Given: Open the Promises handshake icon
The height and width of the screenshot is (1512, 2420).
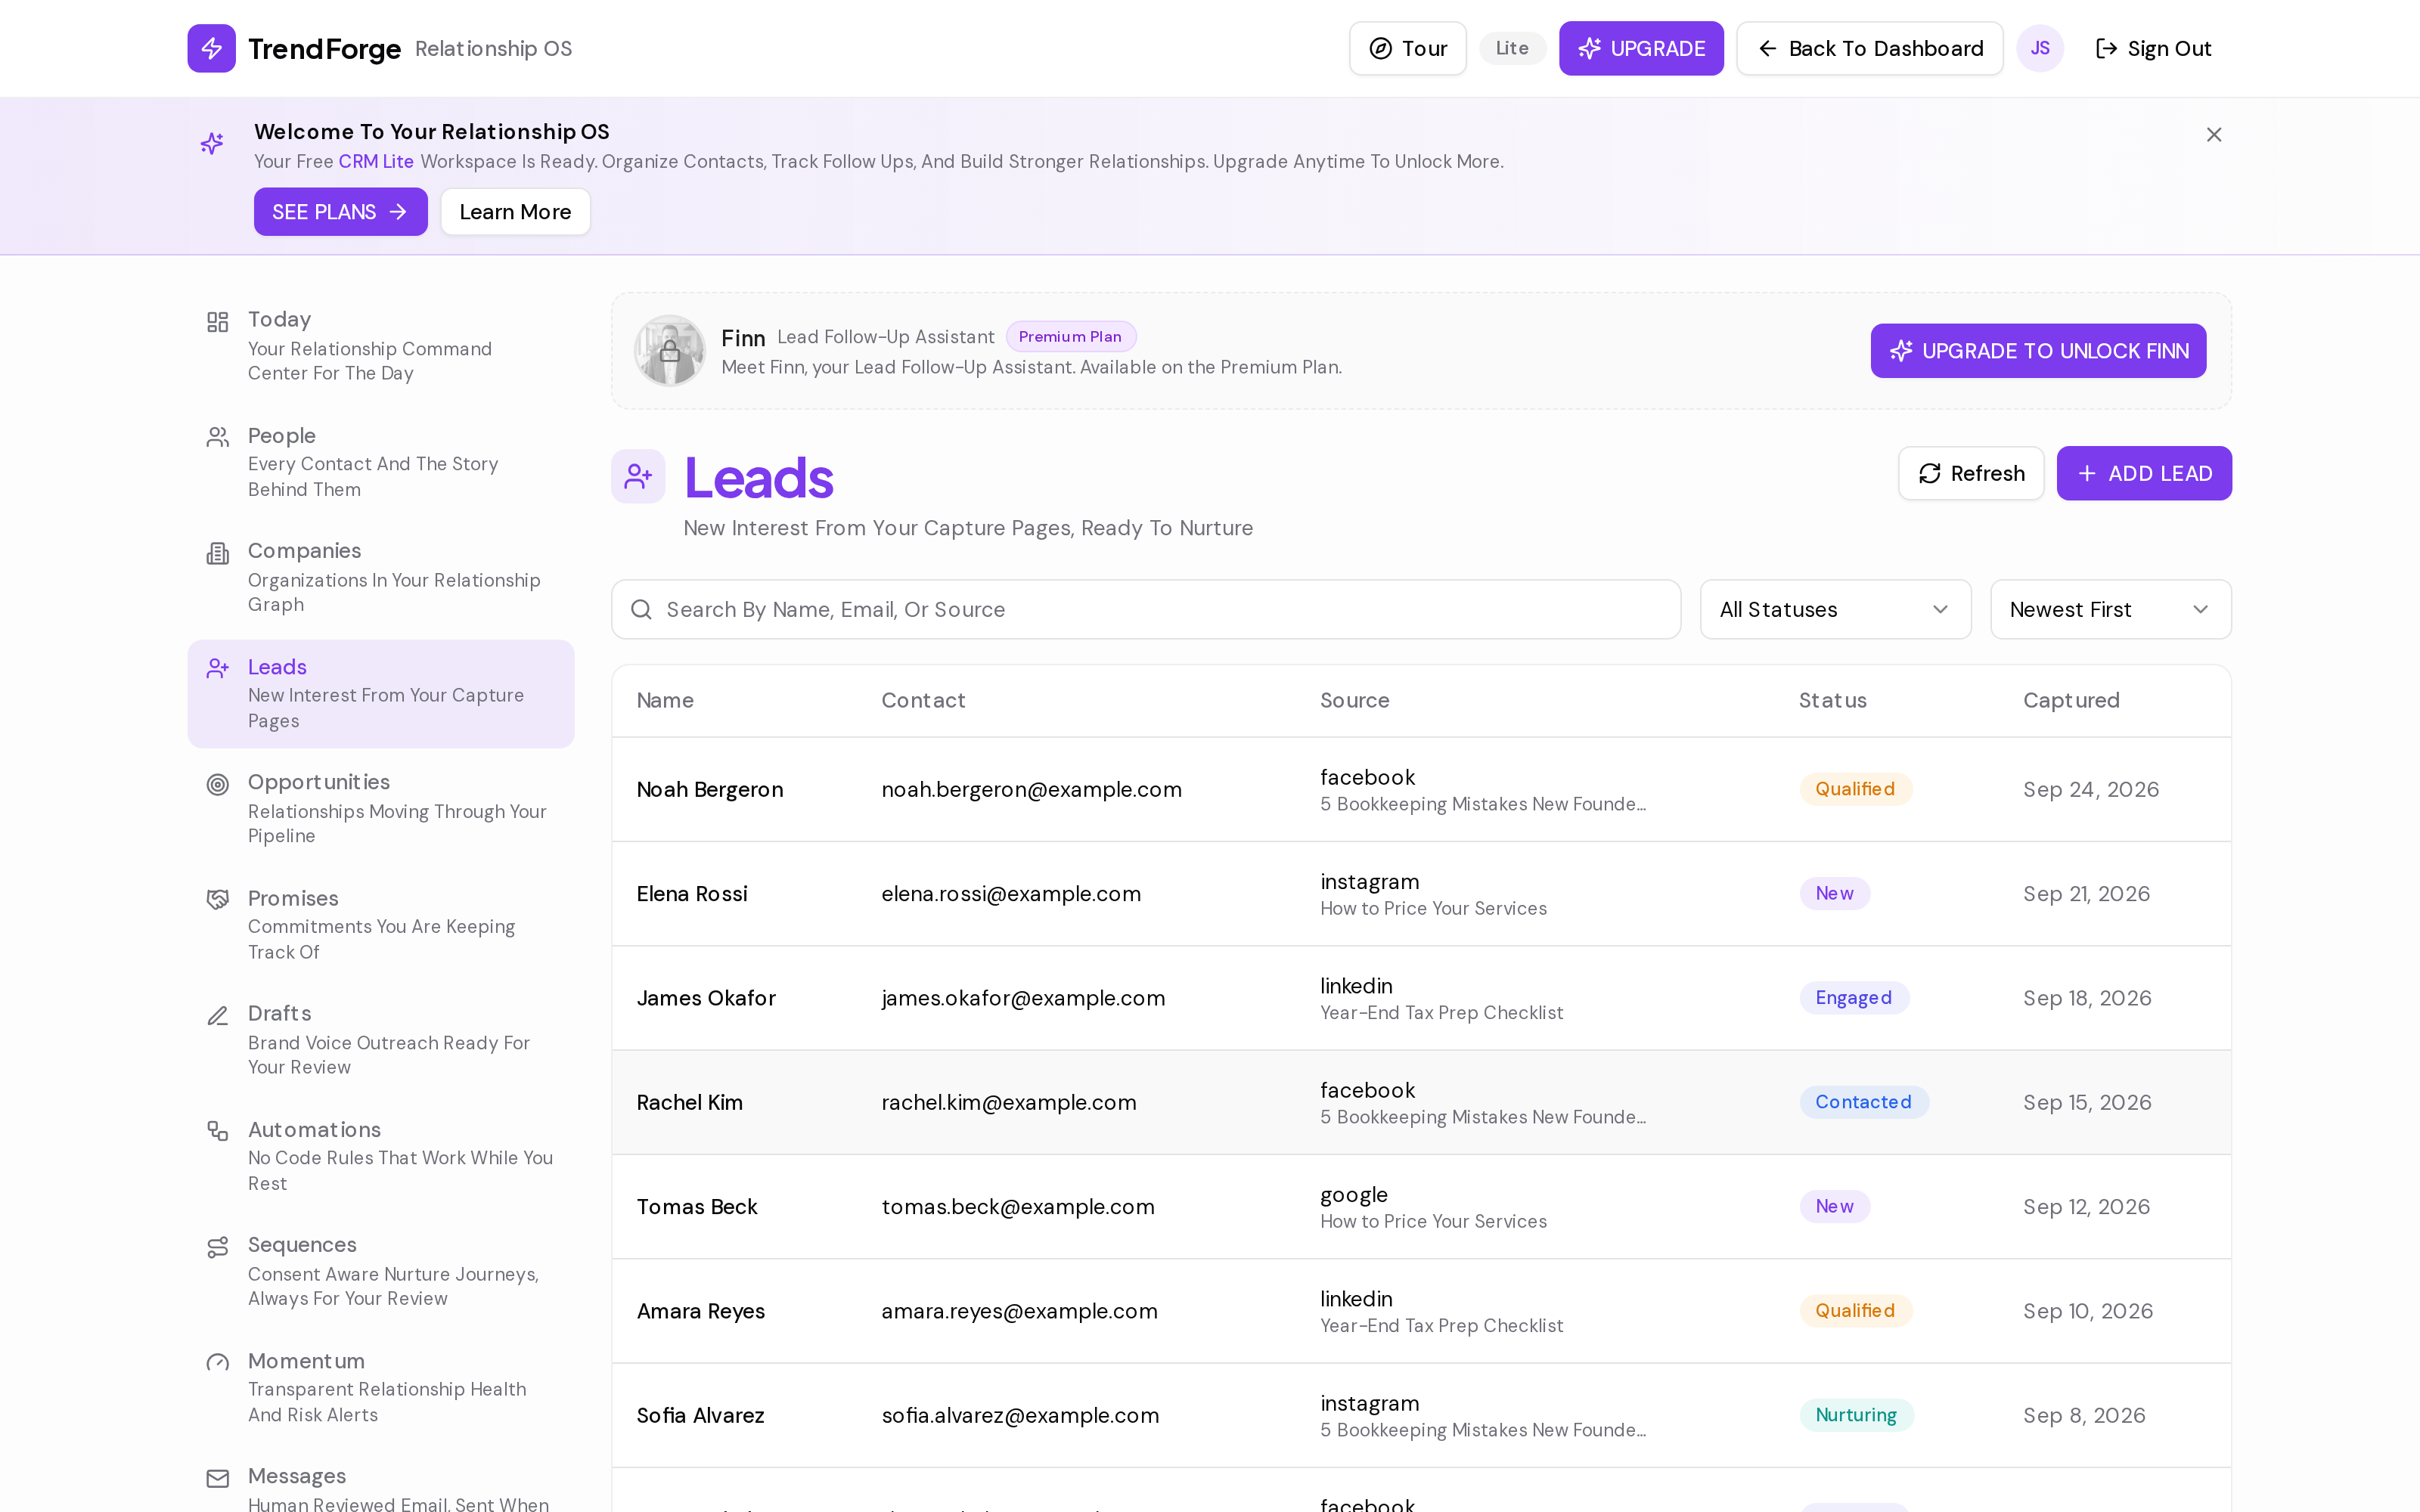Looking at the screenshot, I should (x=217, y=900).
